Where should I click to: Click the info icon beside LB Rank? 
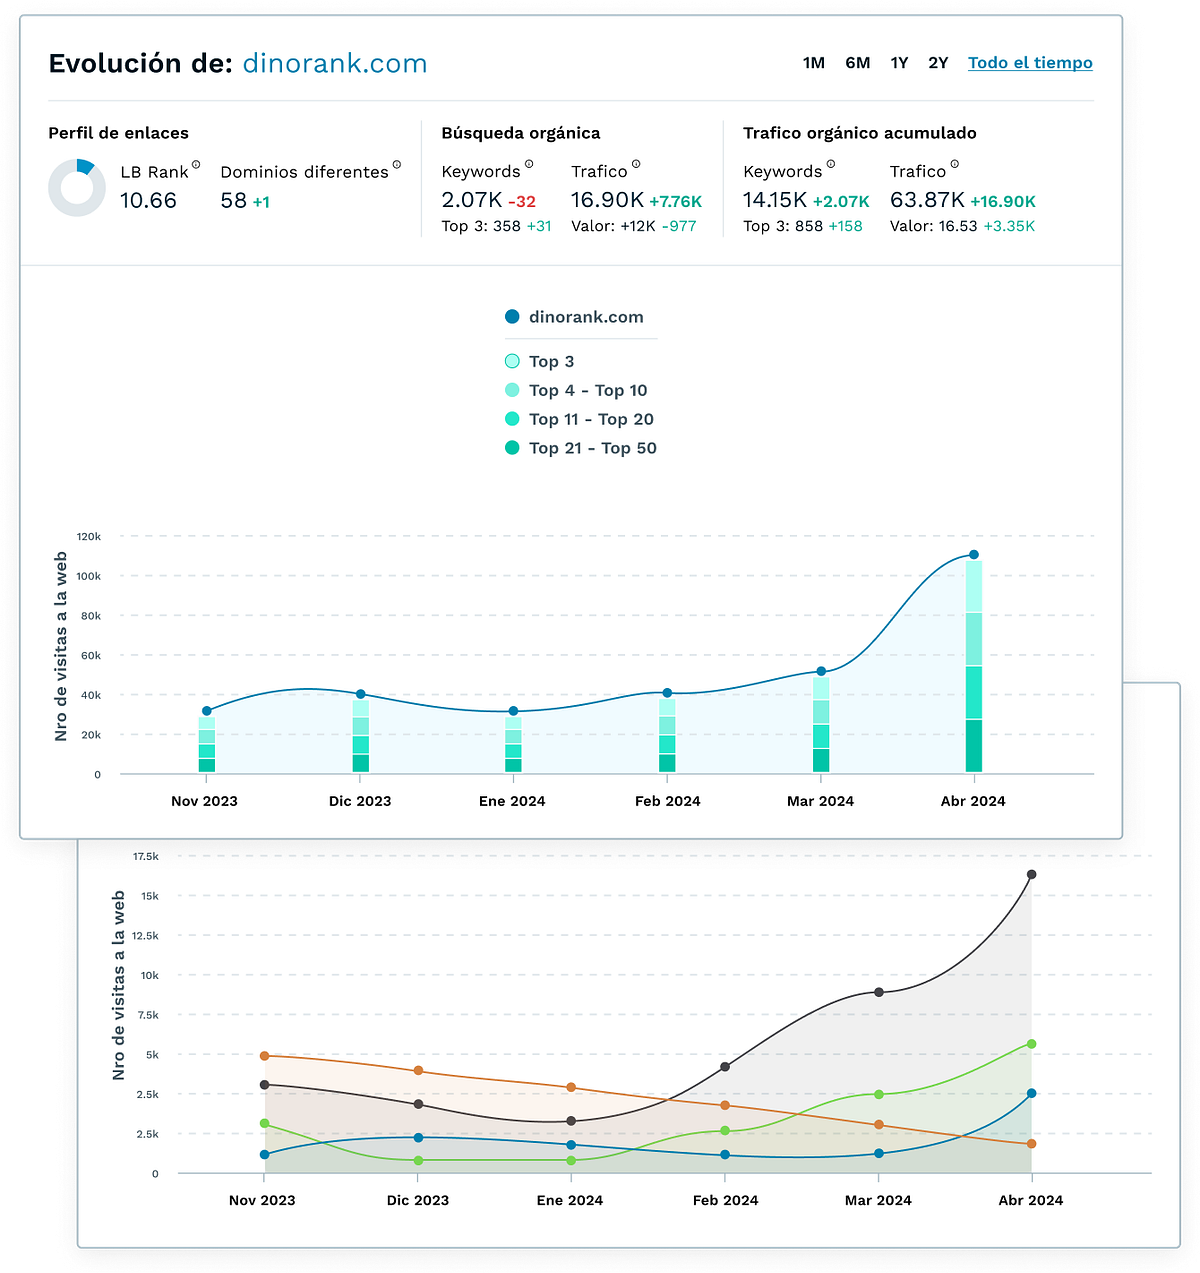point(196,165)
